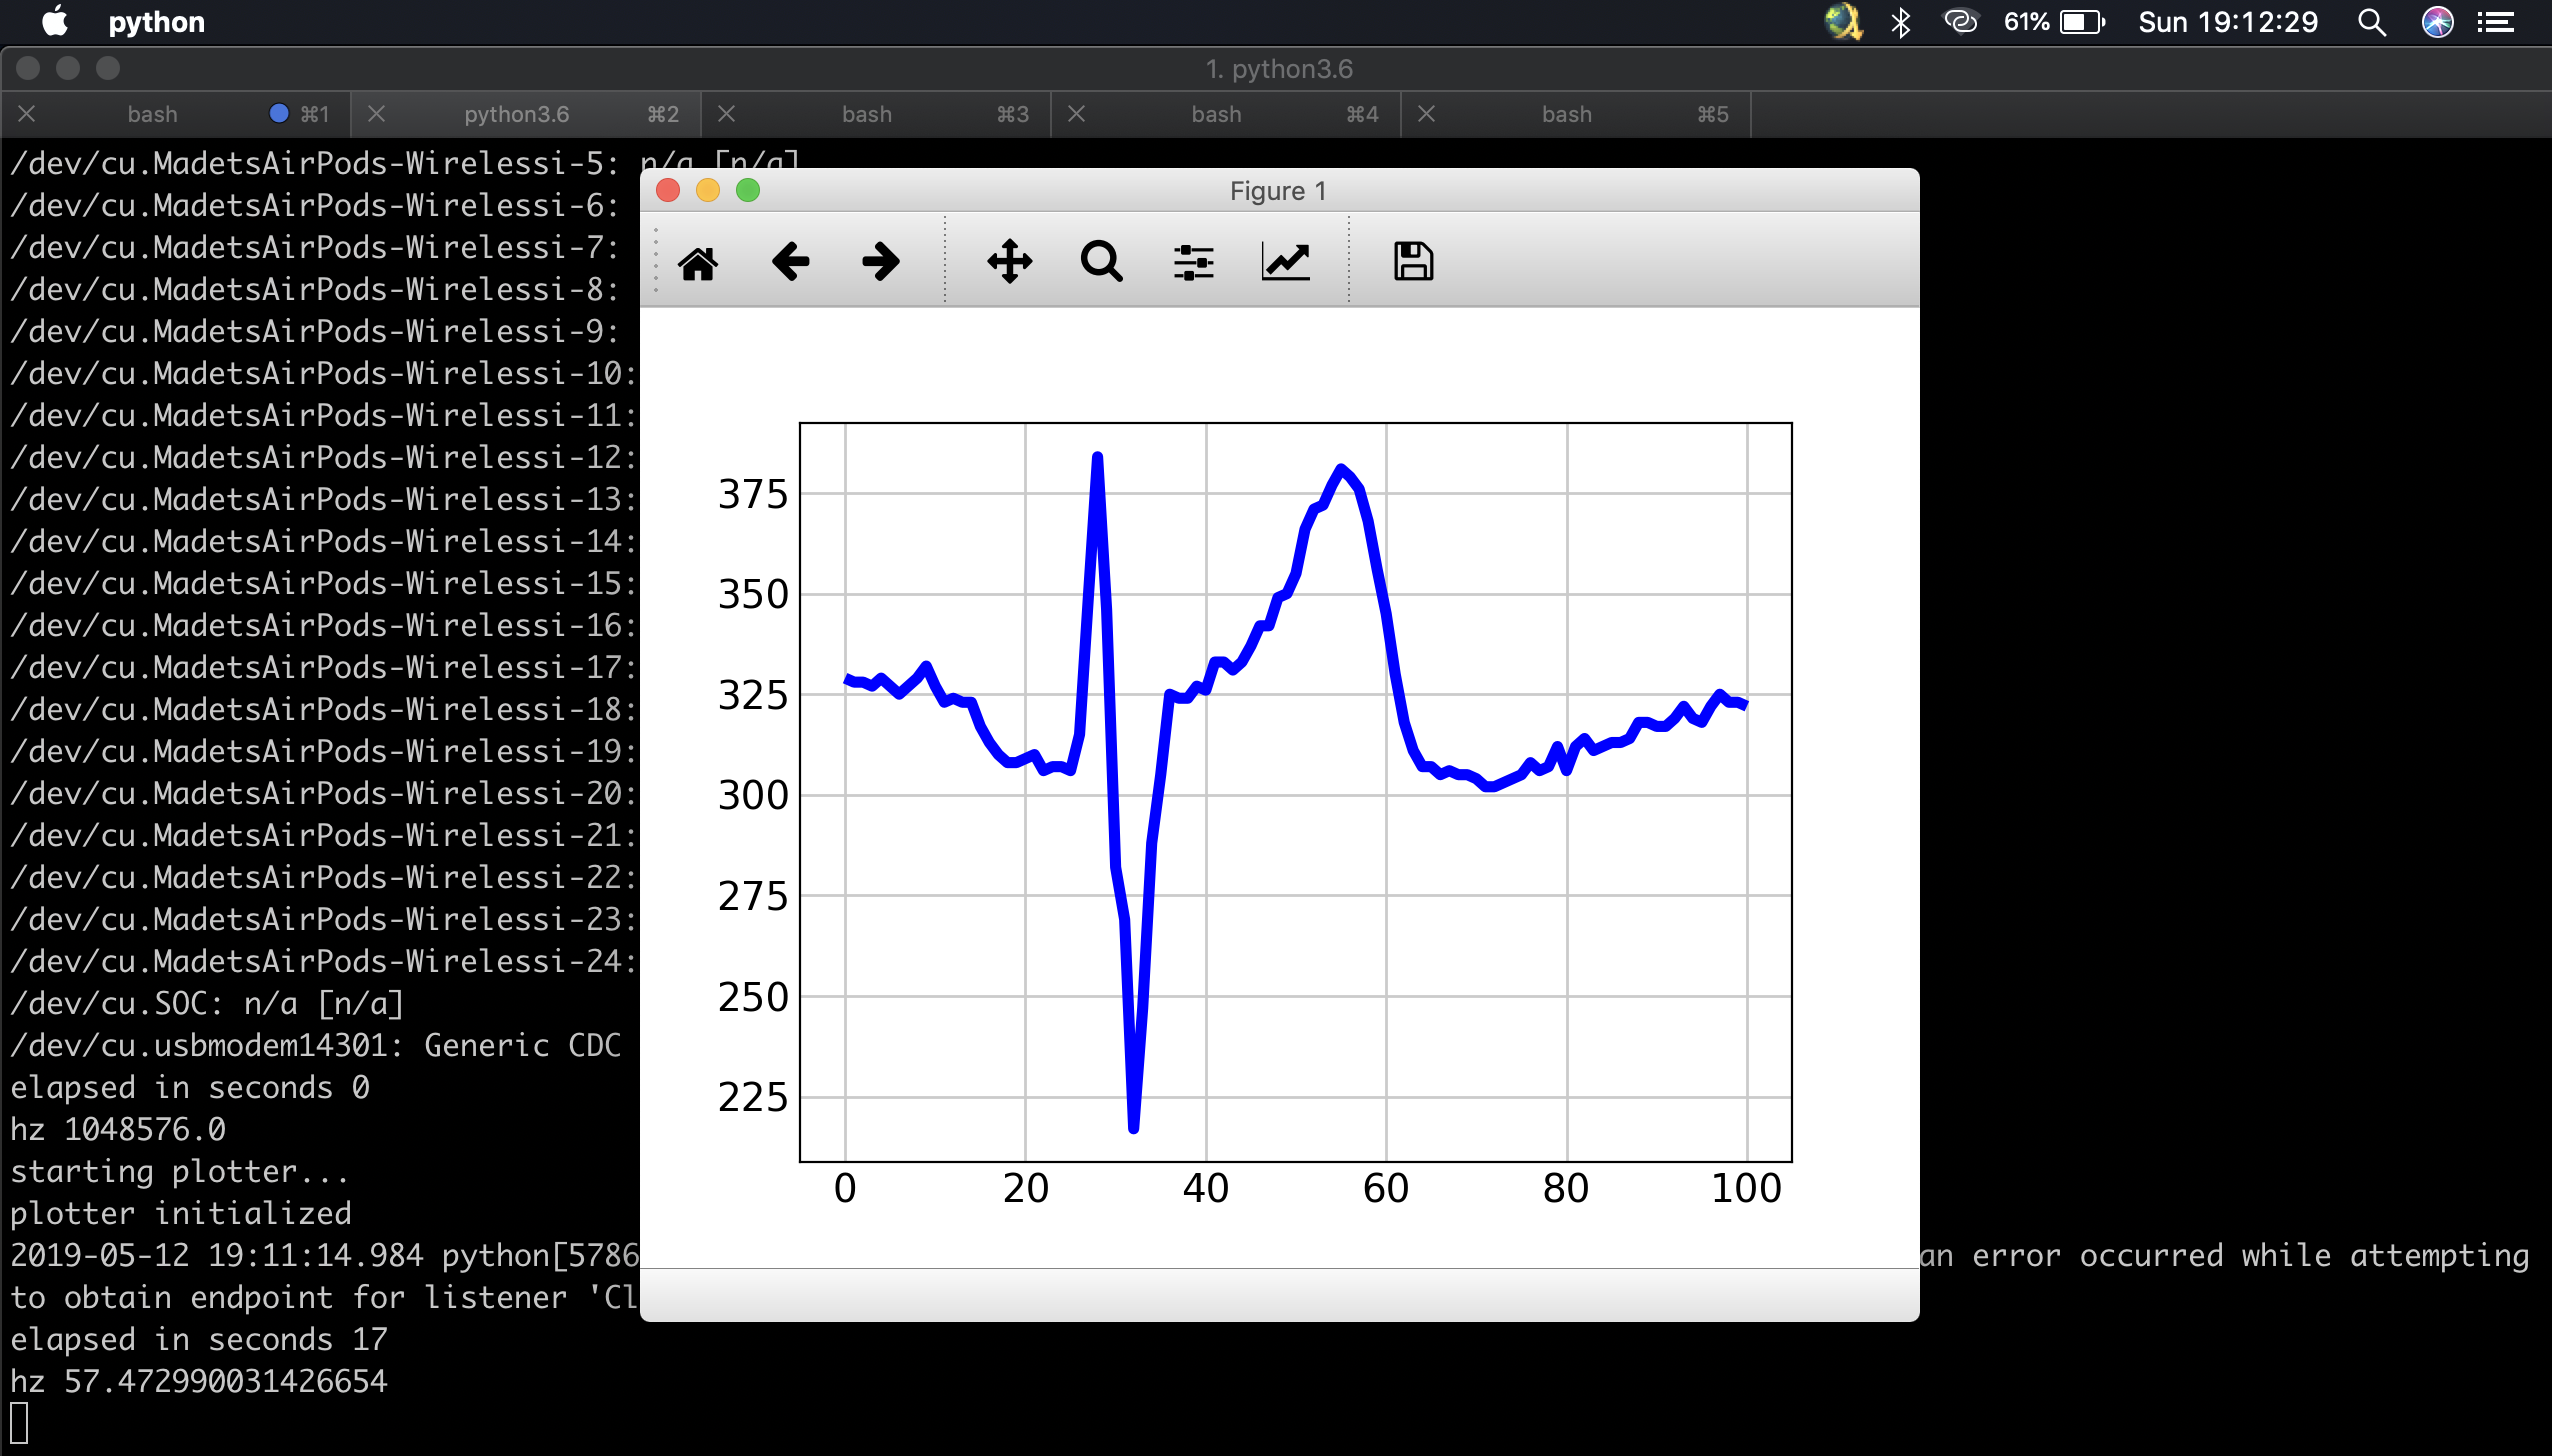
Task: Click the Siri icon in the menu bar
Action: coord(2437,22)
